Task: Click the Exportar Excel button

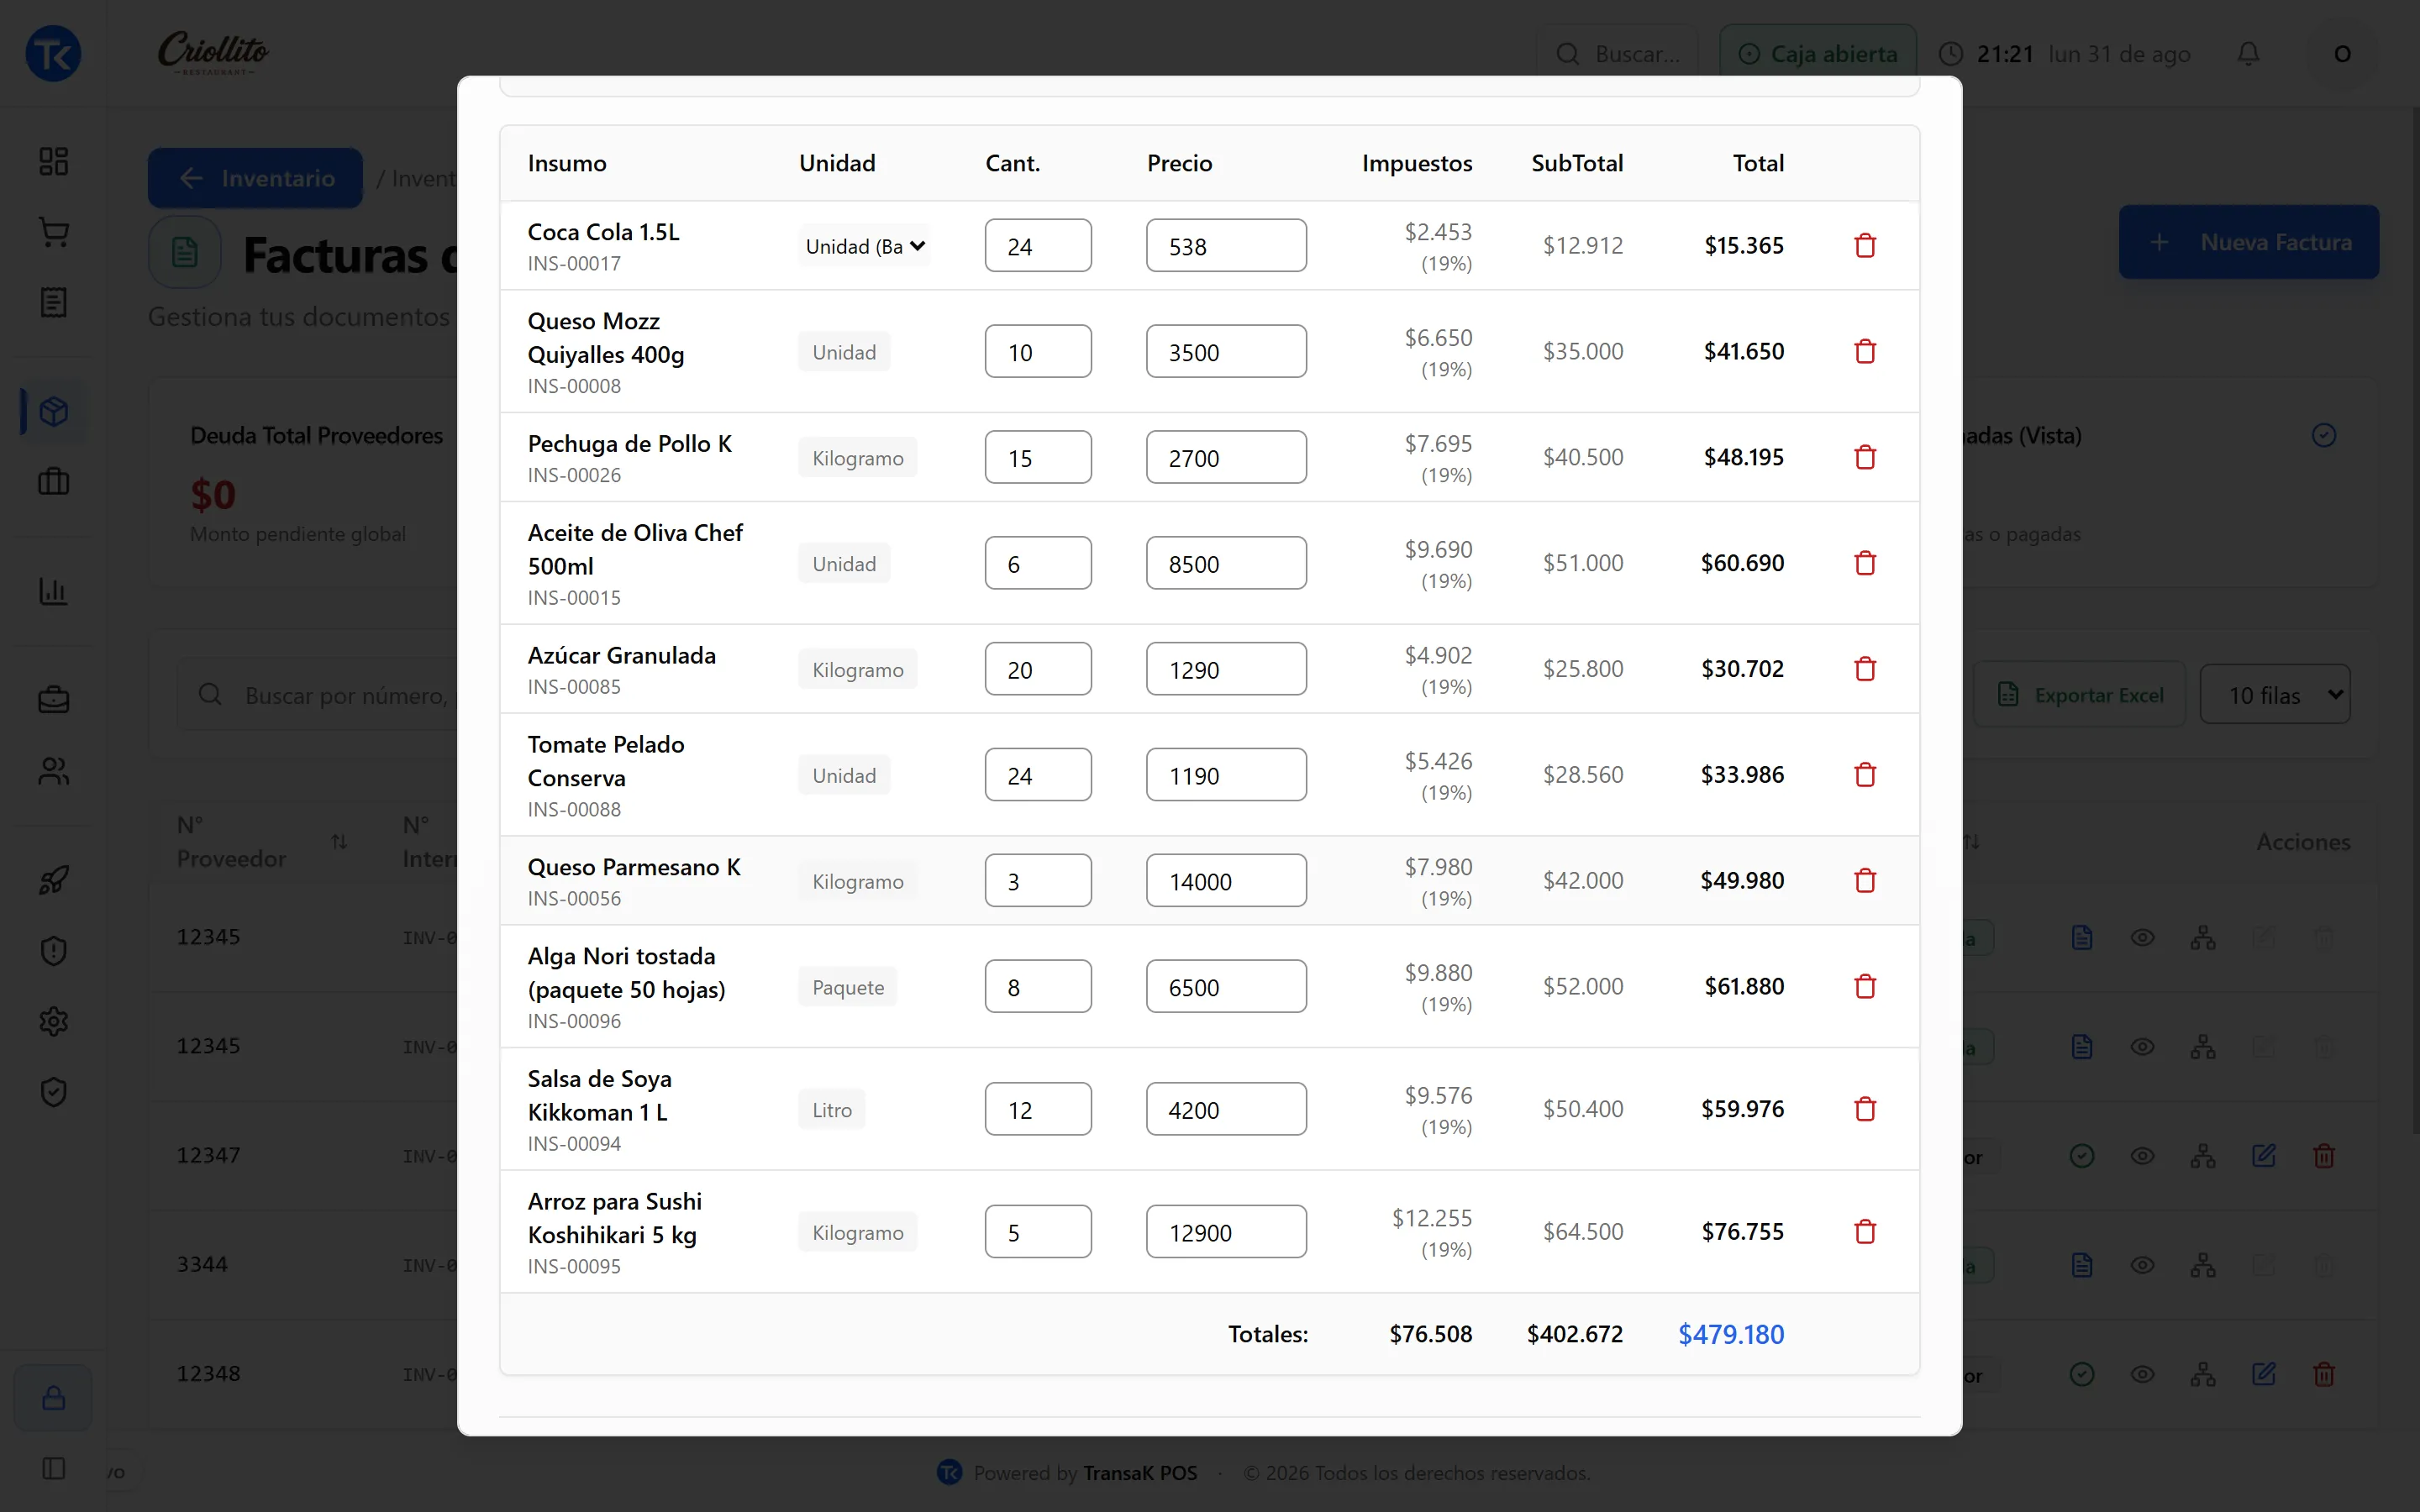Action: point(2080,694)
